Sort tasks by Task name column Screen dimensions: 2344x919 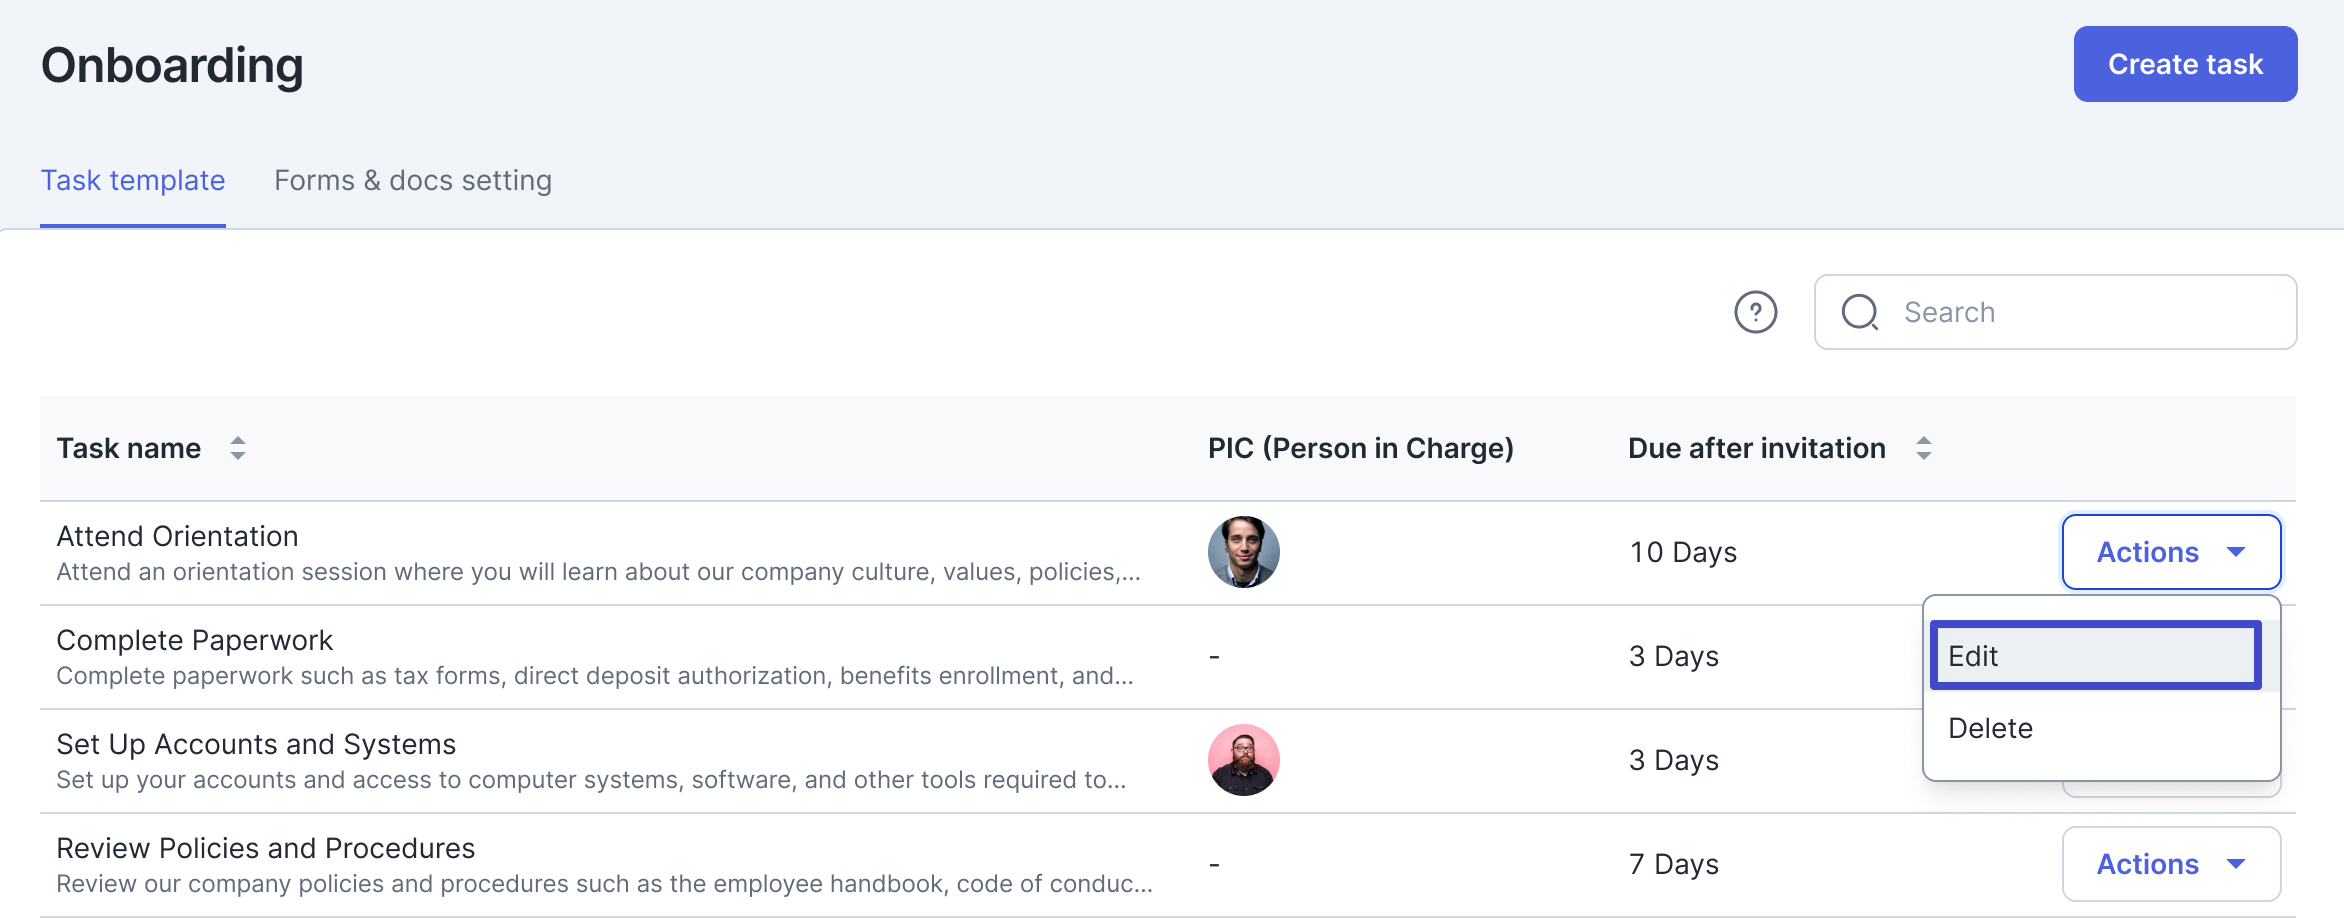tap(238, 449)
